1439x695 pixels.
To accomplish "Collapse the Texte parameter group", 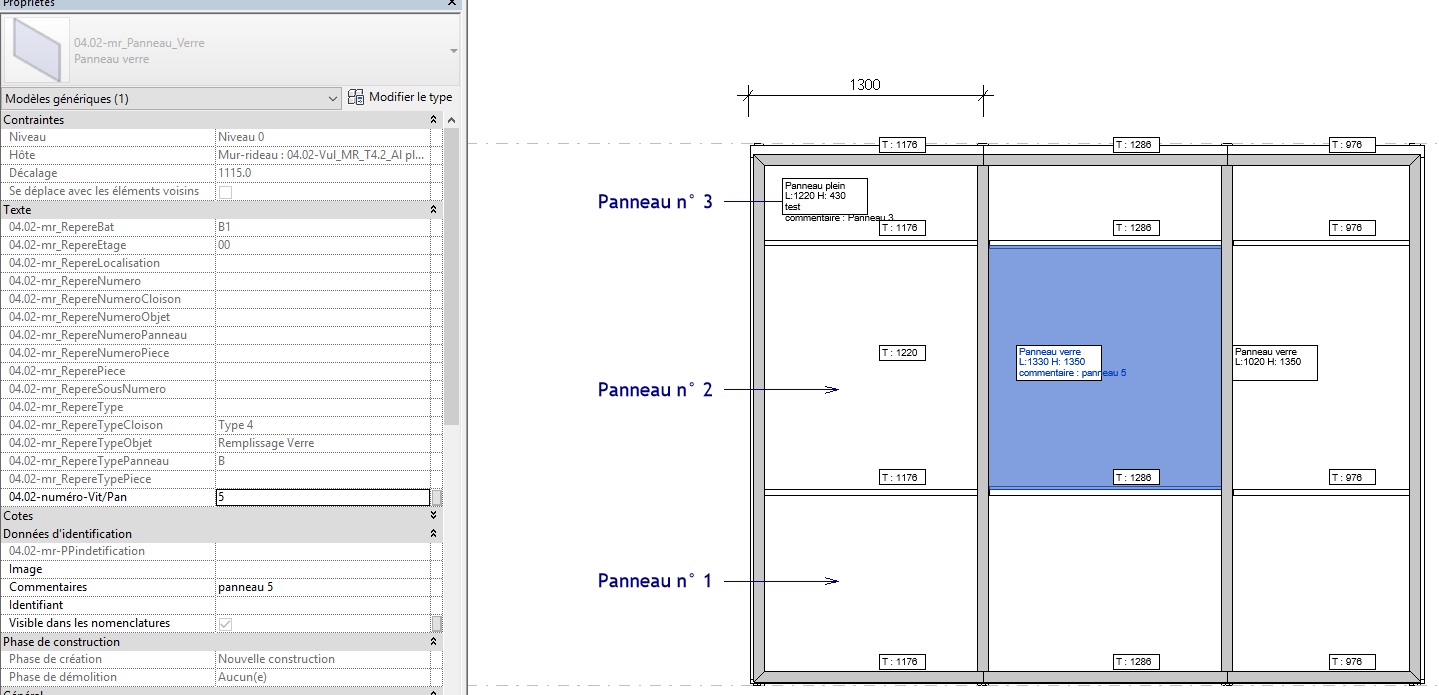I will tap(433, 210).
